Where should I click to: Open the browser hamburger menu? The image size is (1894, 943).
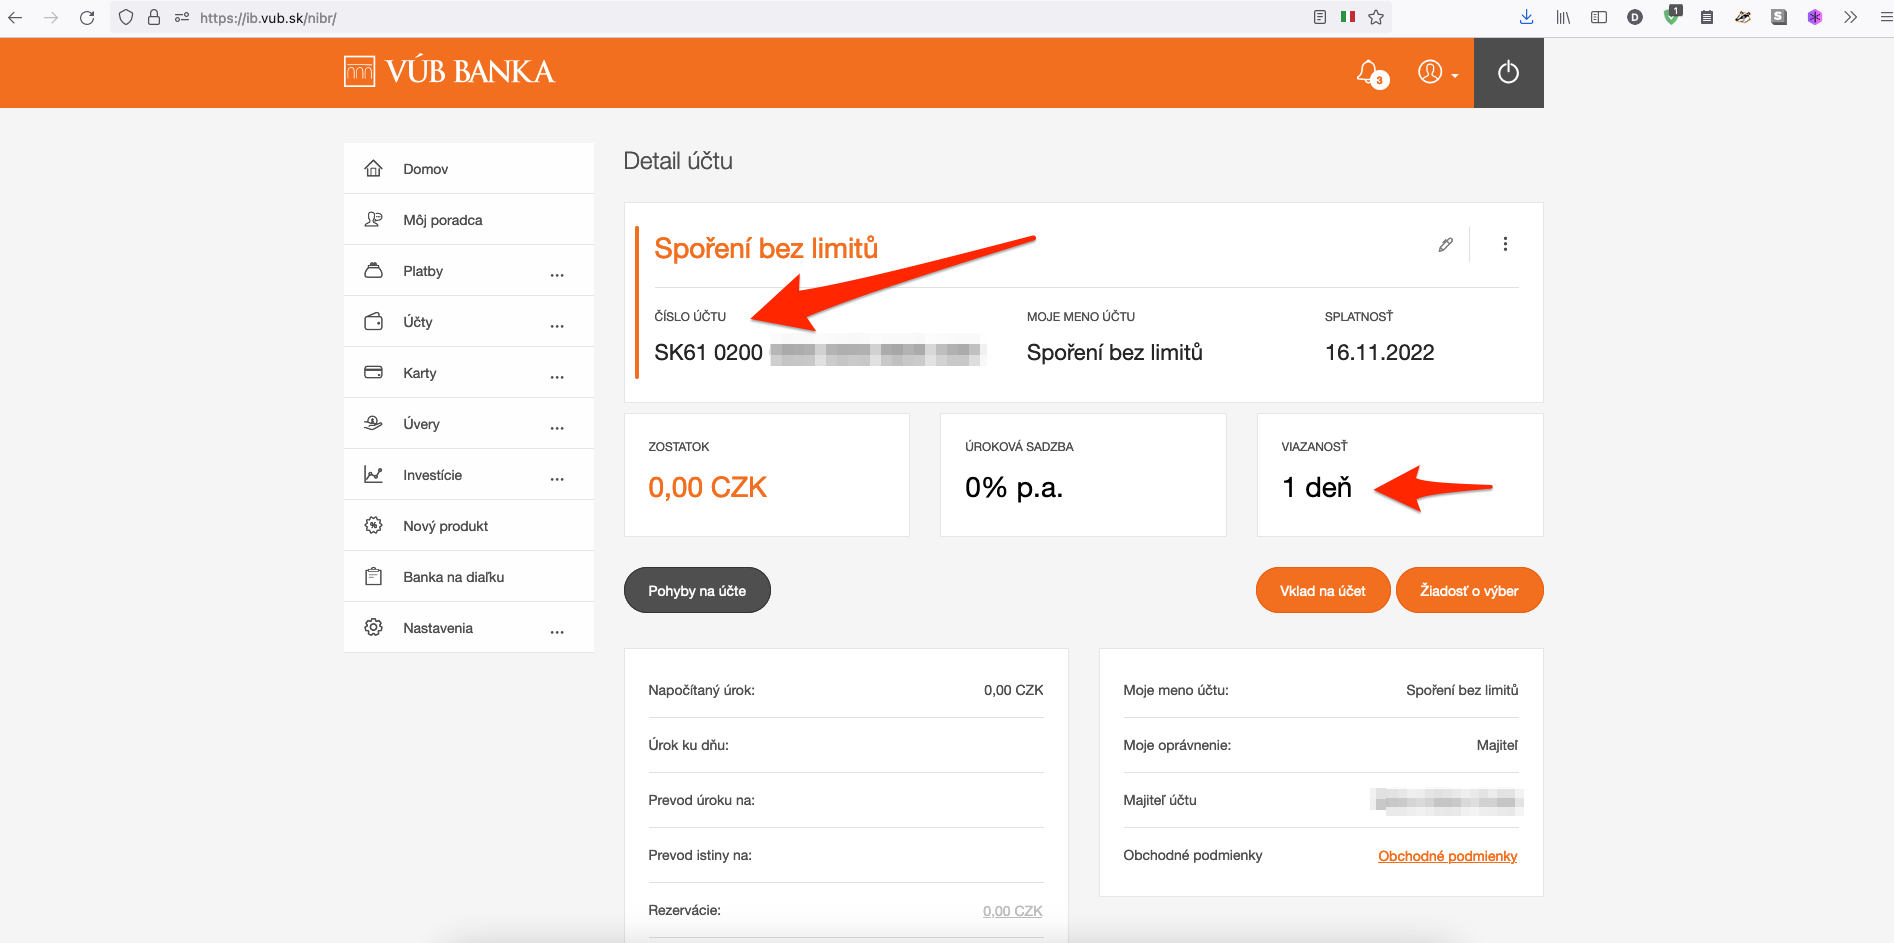tap(1885, 17)
